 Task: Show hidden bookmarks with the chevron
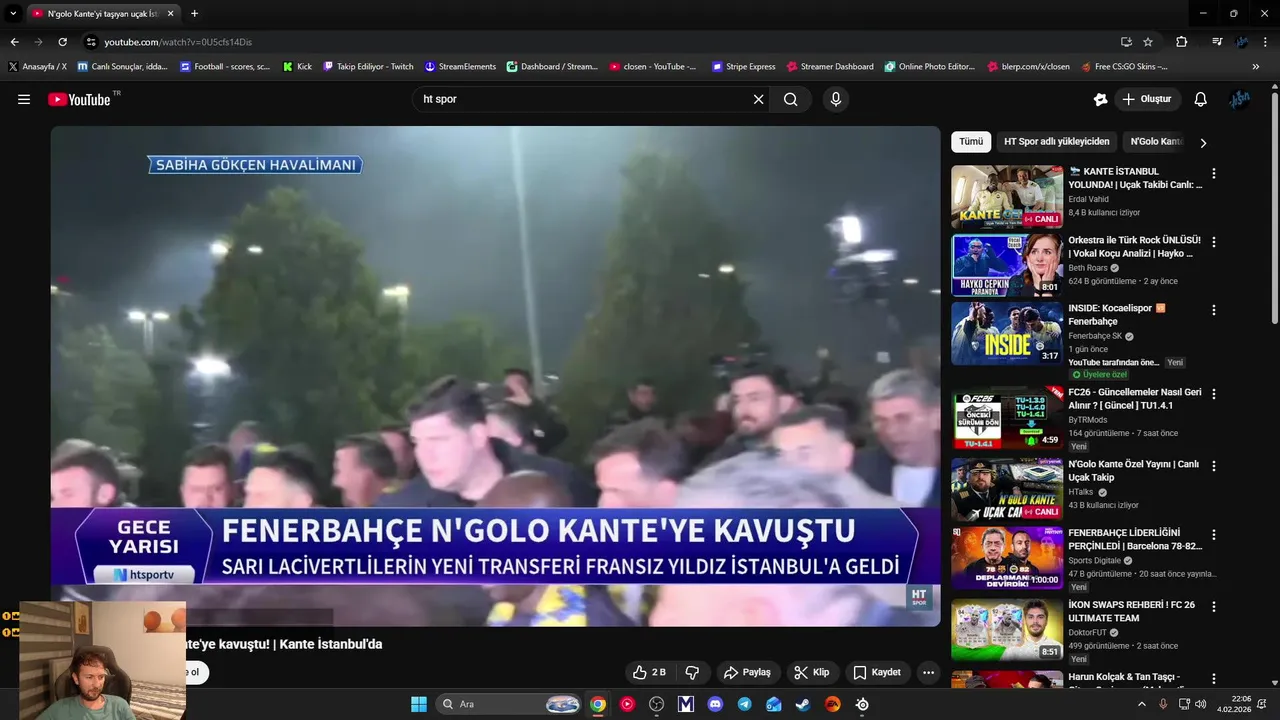[x=1256, y=67]
